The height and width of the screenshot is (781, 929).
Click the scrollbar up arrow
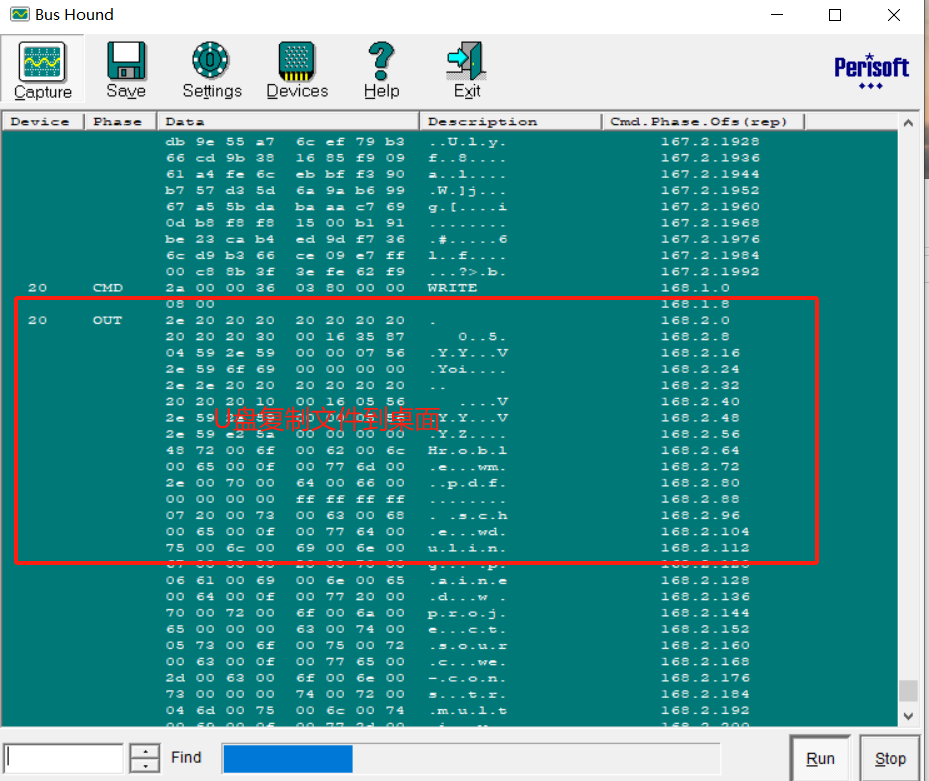(908, 123)
